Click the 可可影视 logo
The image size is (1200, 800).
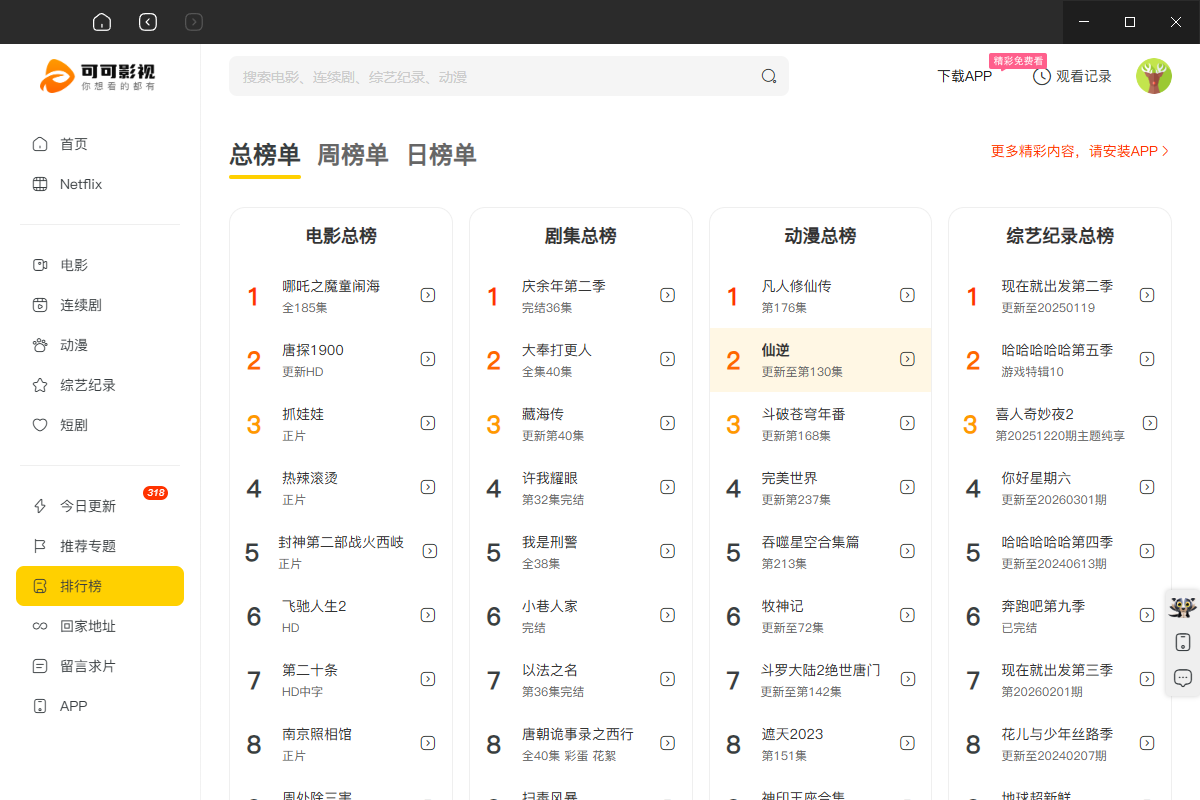(98, 76)
